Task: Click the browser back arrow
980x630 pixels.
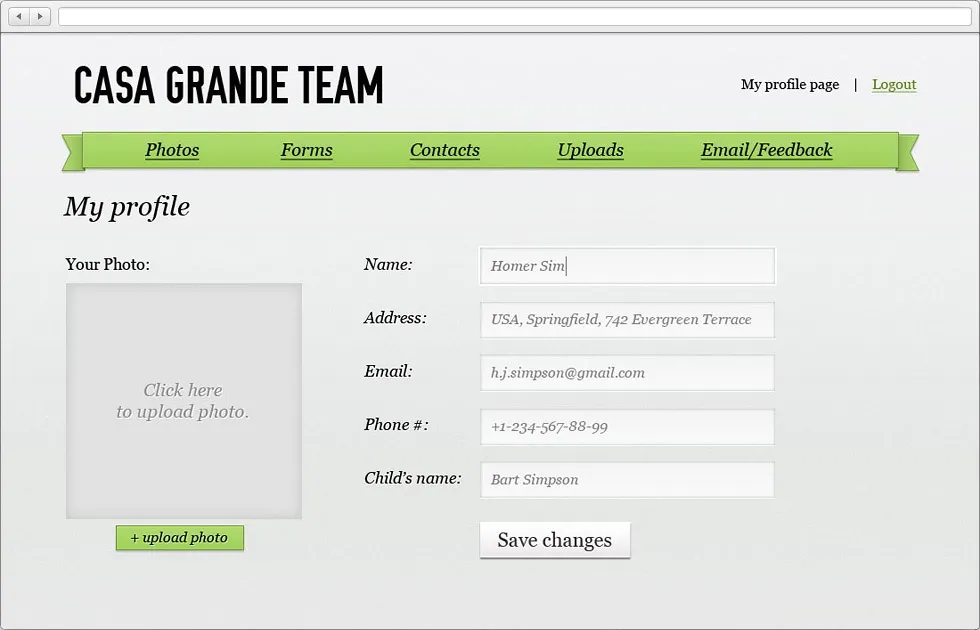Action: [19, 16]
